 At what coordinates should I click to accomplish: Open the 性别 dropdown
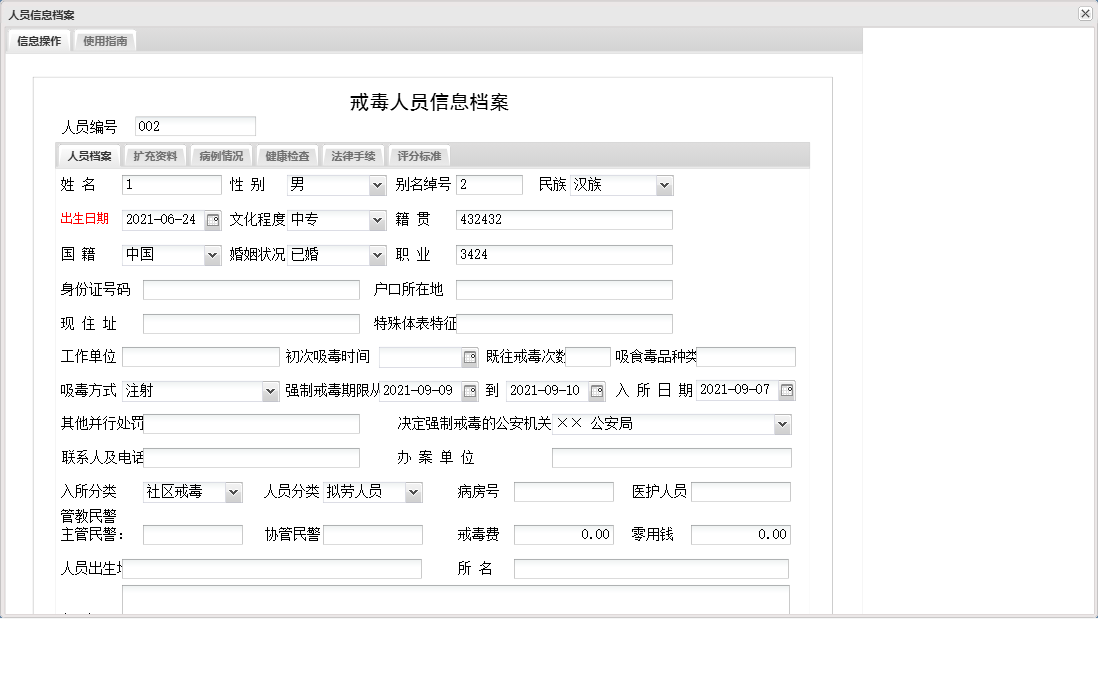375,184
